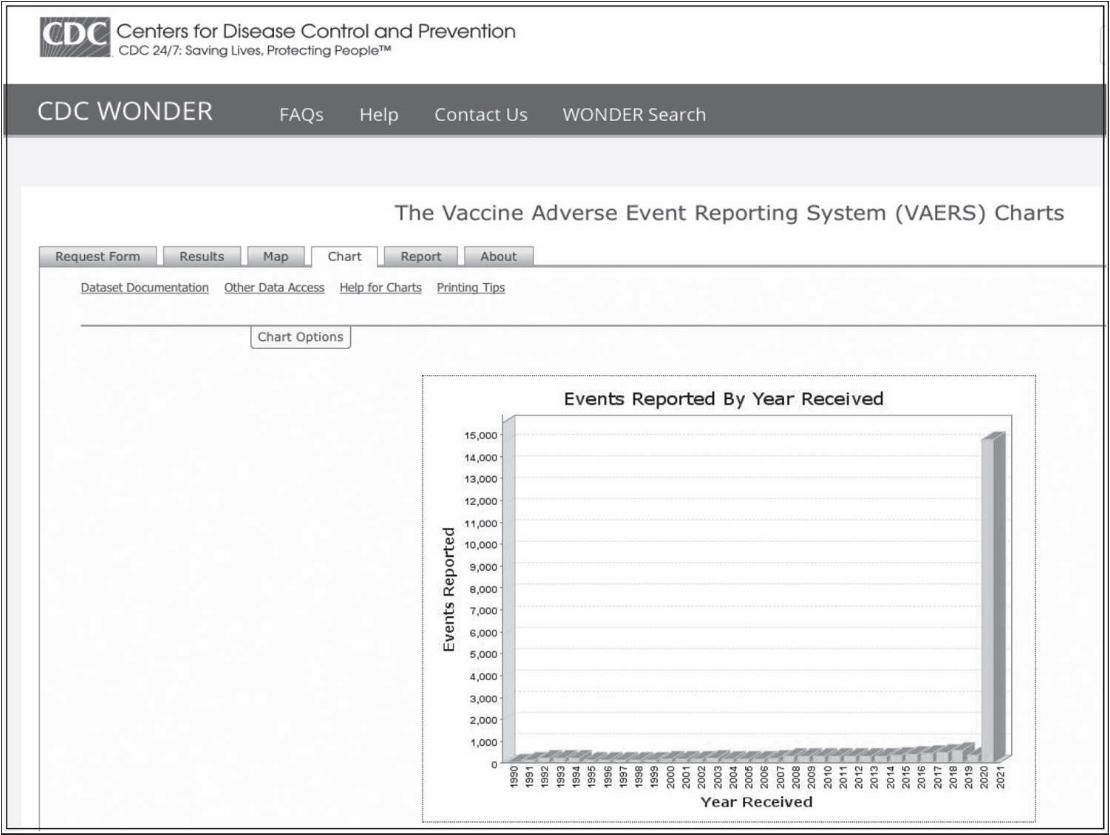Open the Help for Charts link
The height and width of the screenshot is (835, 1110).
[380, 288]
